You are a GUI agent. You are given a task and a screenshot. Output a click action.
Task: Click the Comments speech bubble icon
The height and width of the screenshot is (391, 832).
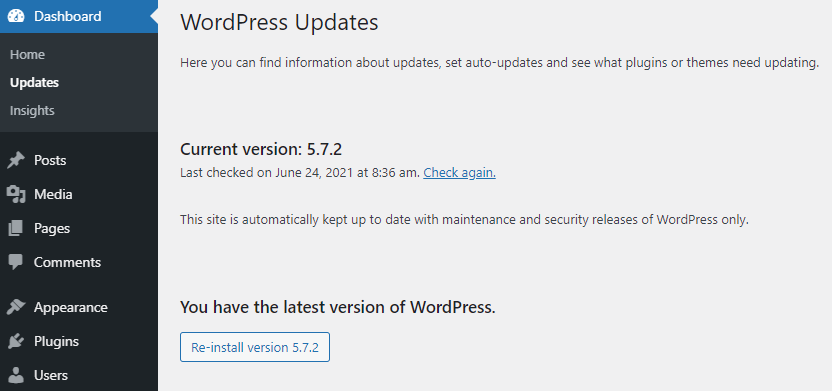[x=16, y=263]
